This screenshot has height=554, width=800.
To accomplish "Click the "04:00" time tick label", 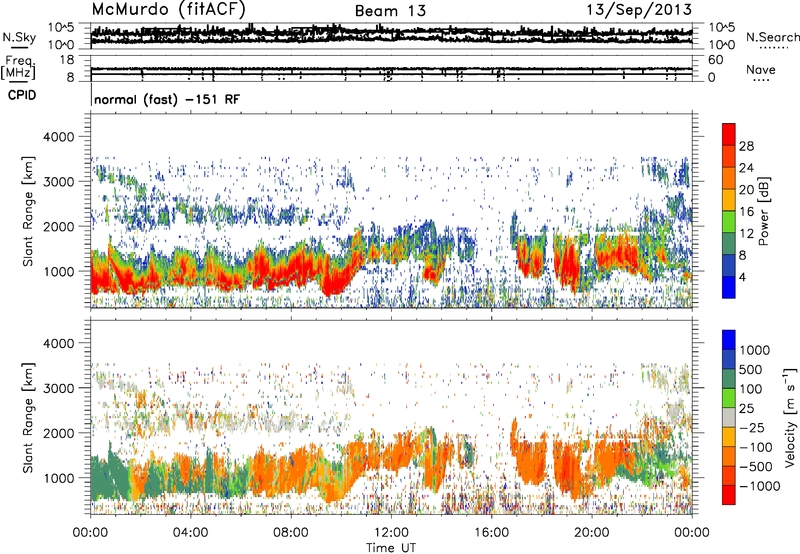I will tap(190, 533).
